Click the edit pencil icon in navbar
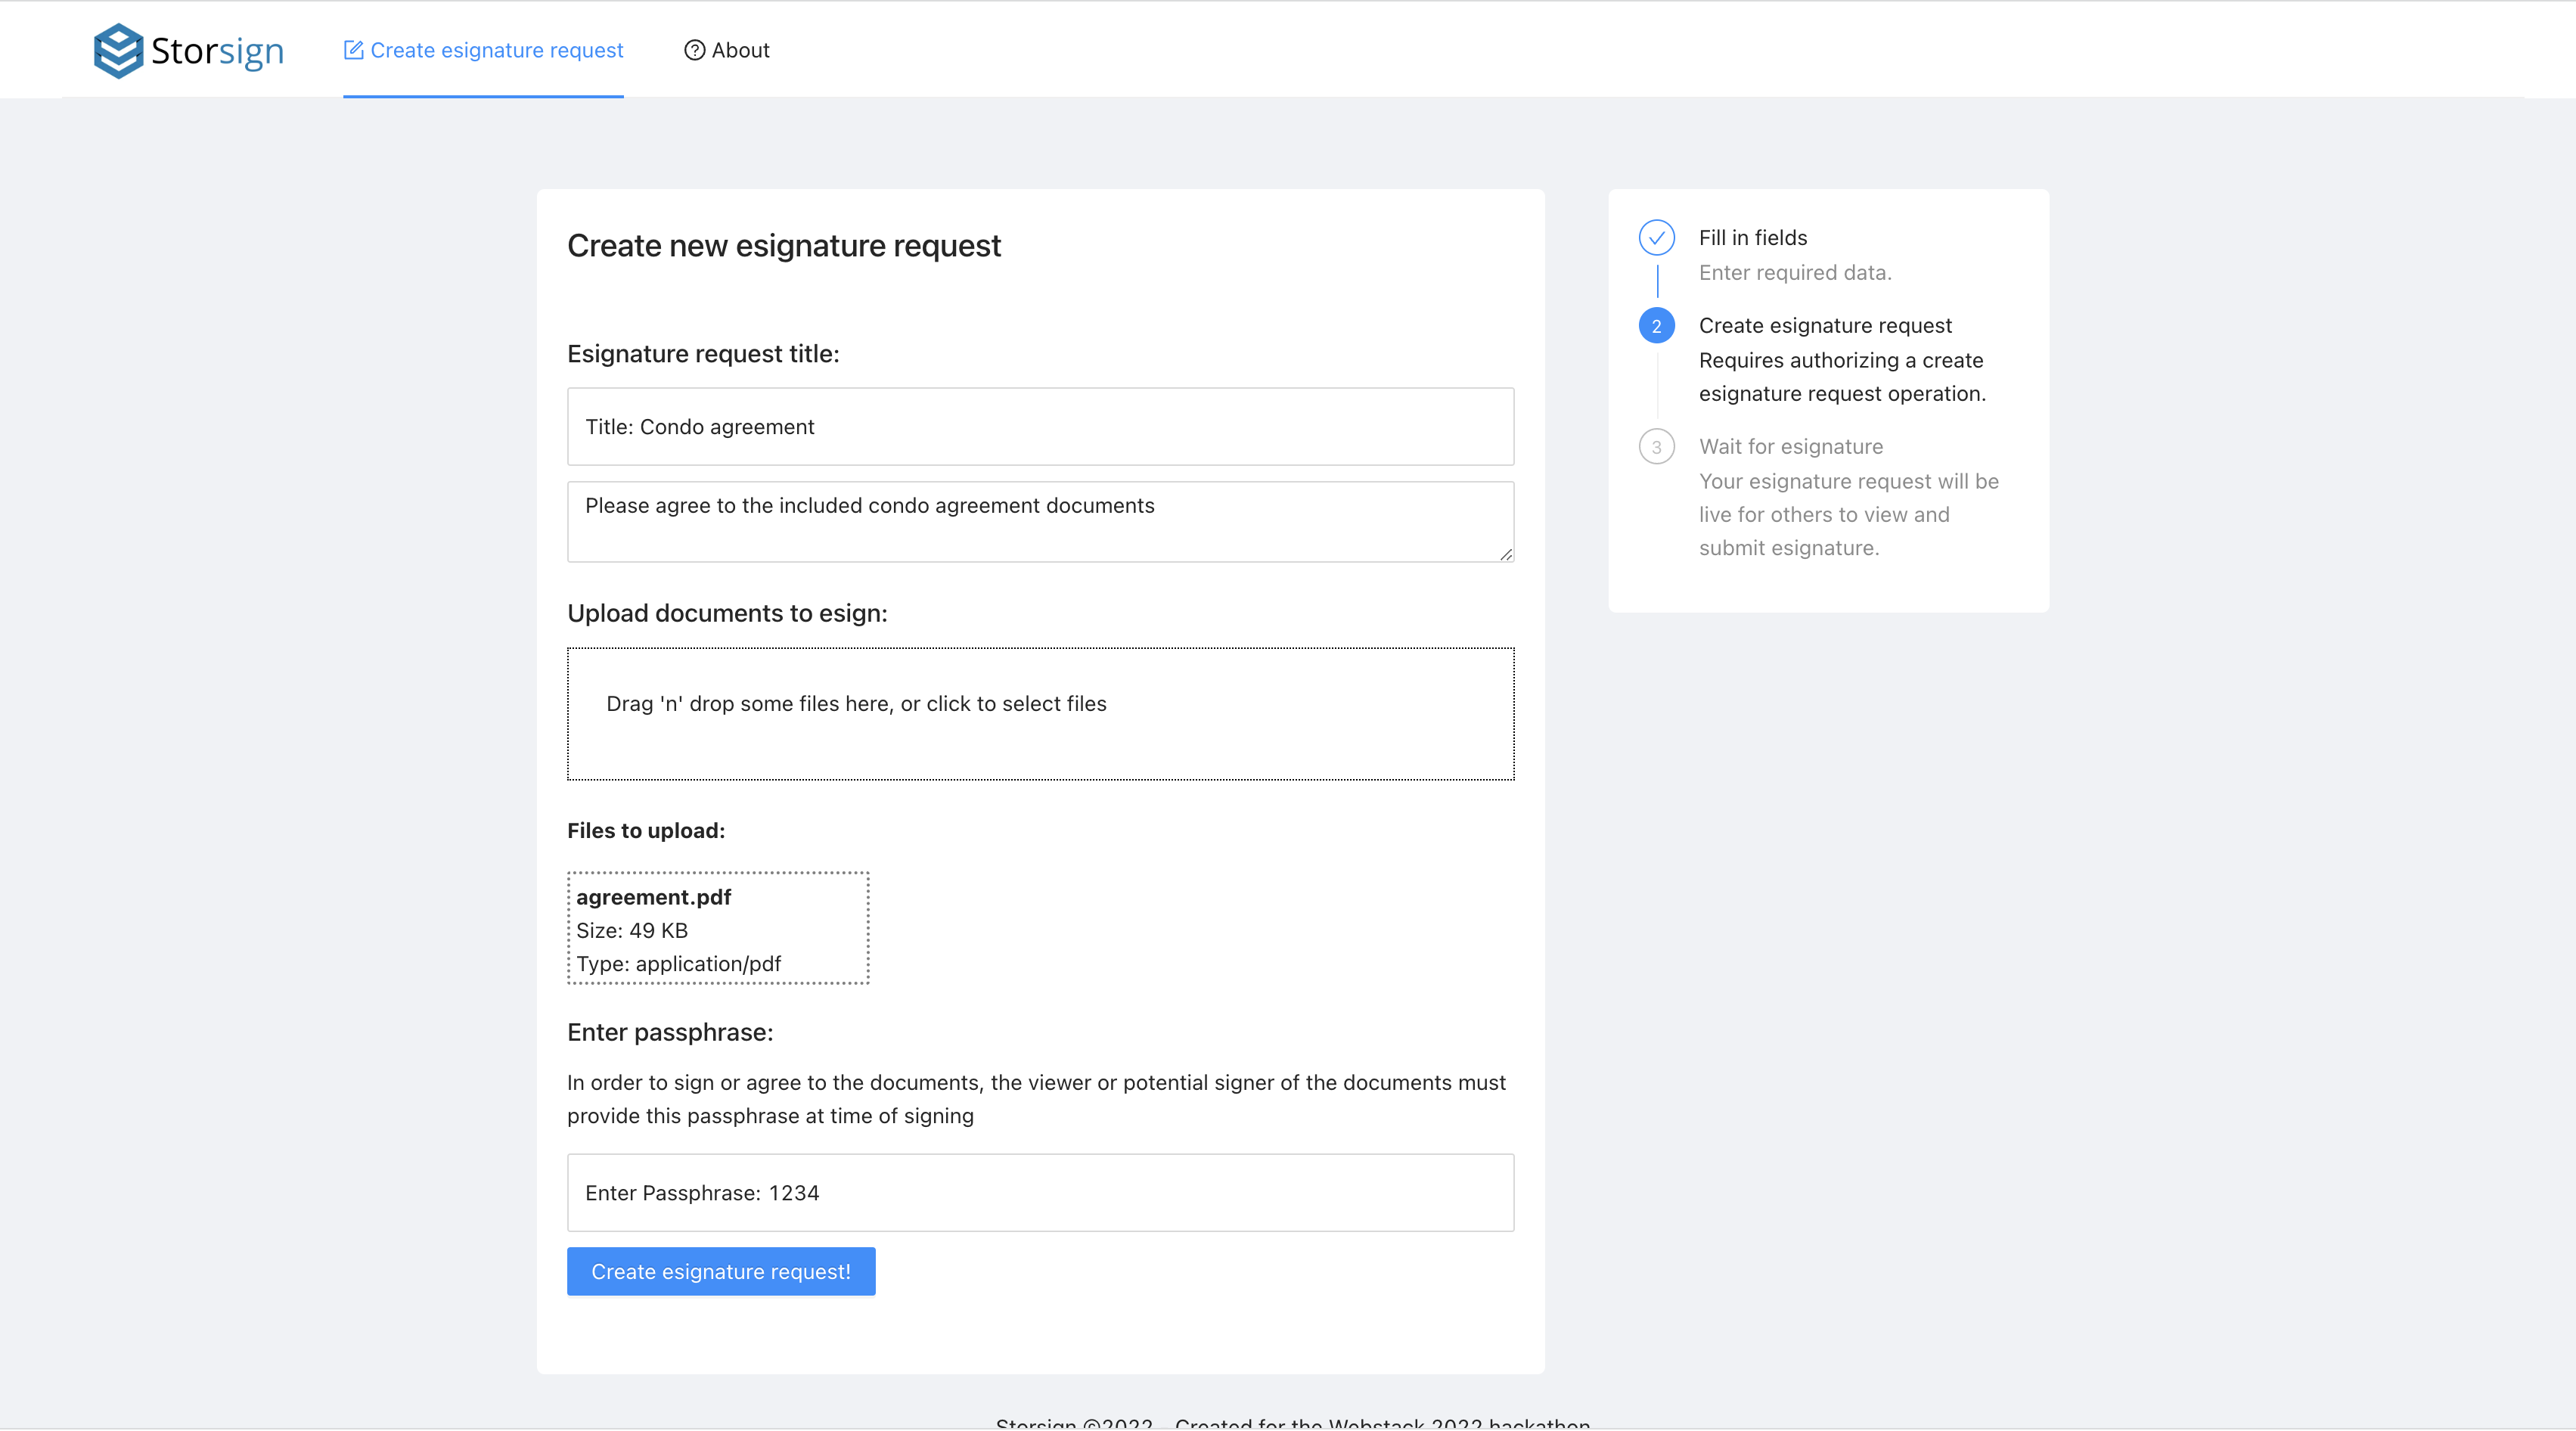2576x1431 pixels. [353, 50]
